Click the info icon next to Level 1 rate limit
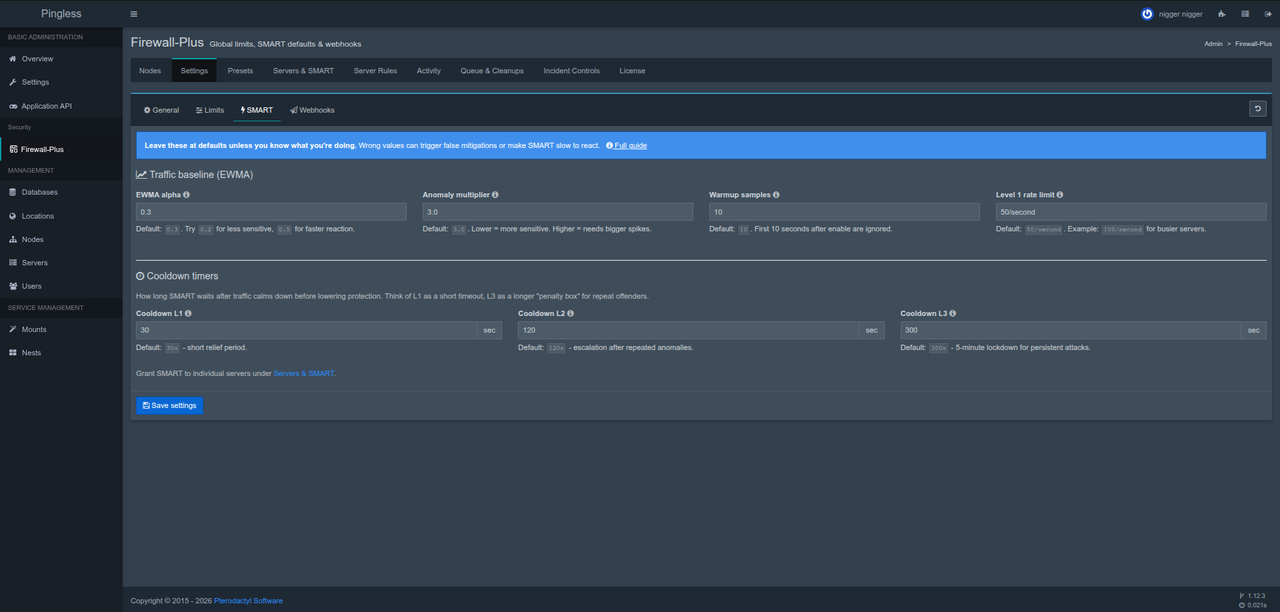 (1060, 195)
